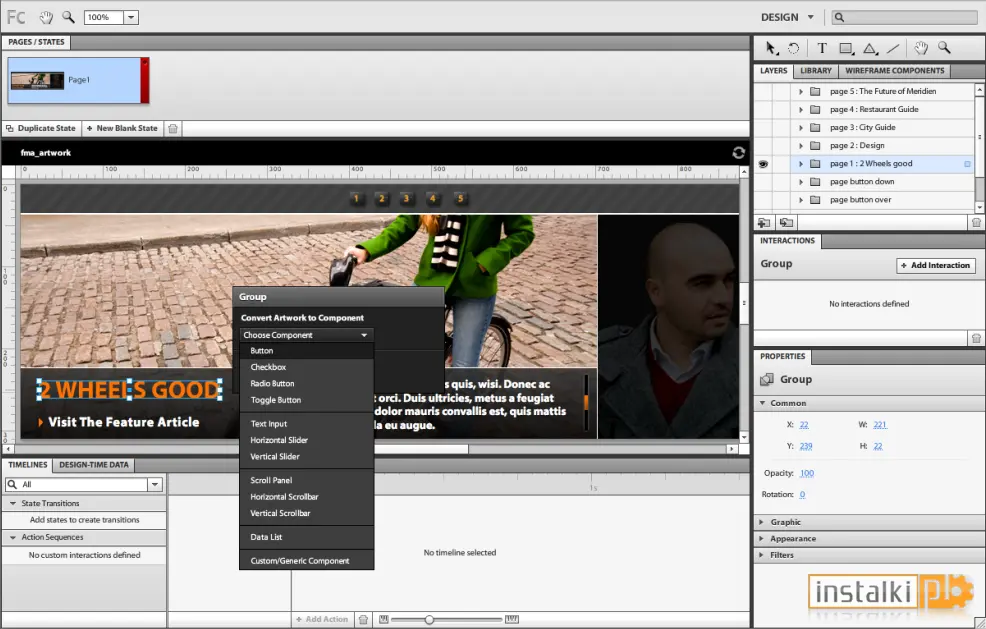The width and height of the screenshot is (986, 629).
Task: Click the Duplicate State button
Action: (x=41, y=128)
